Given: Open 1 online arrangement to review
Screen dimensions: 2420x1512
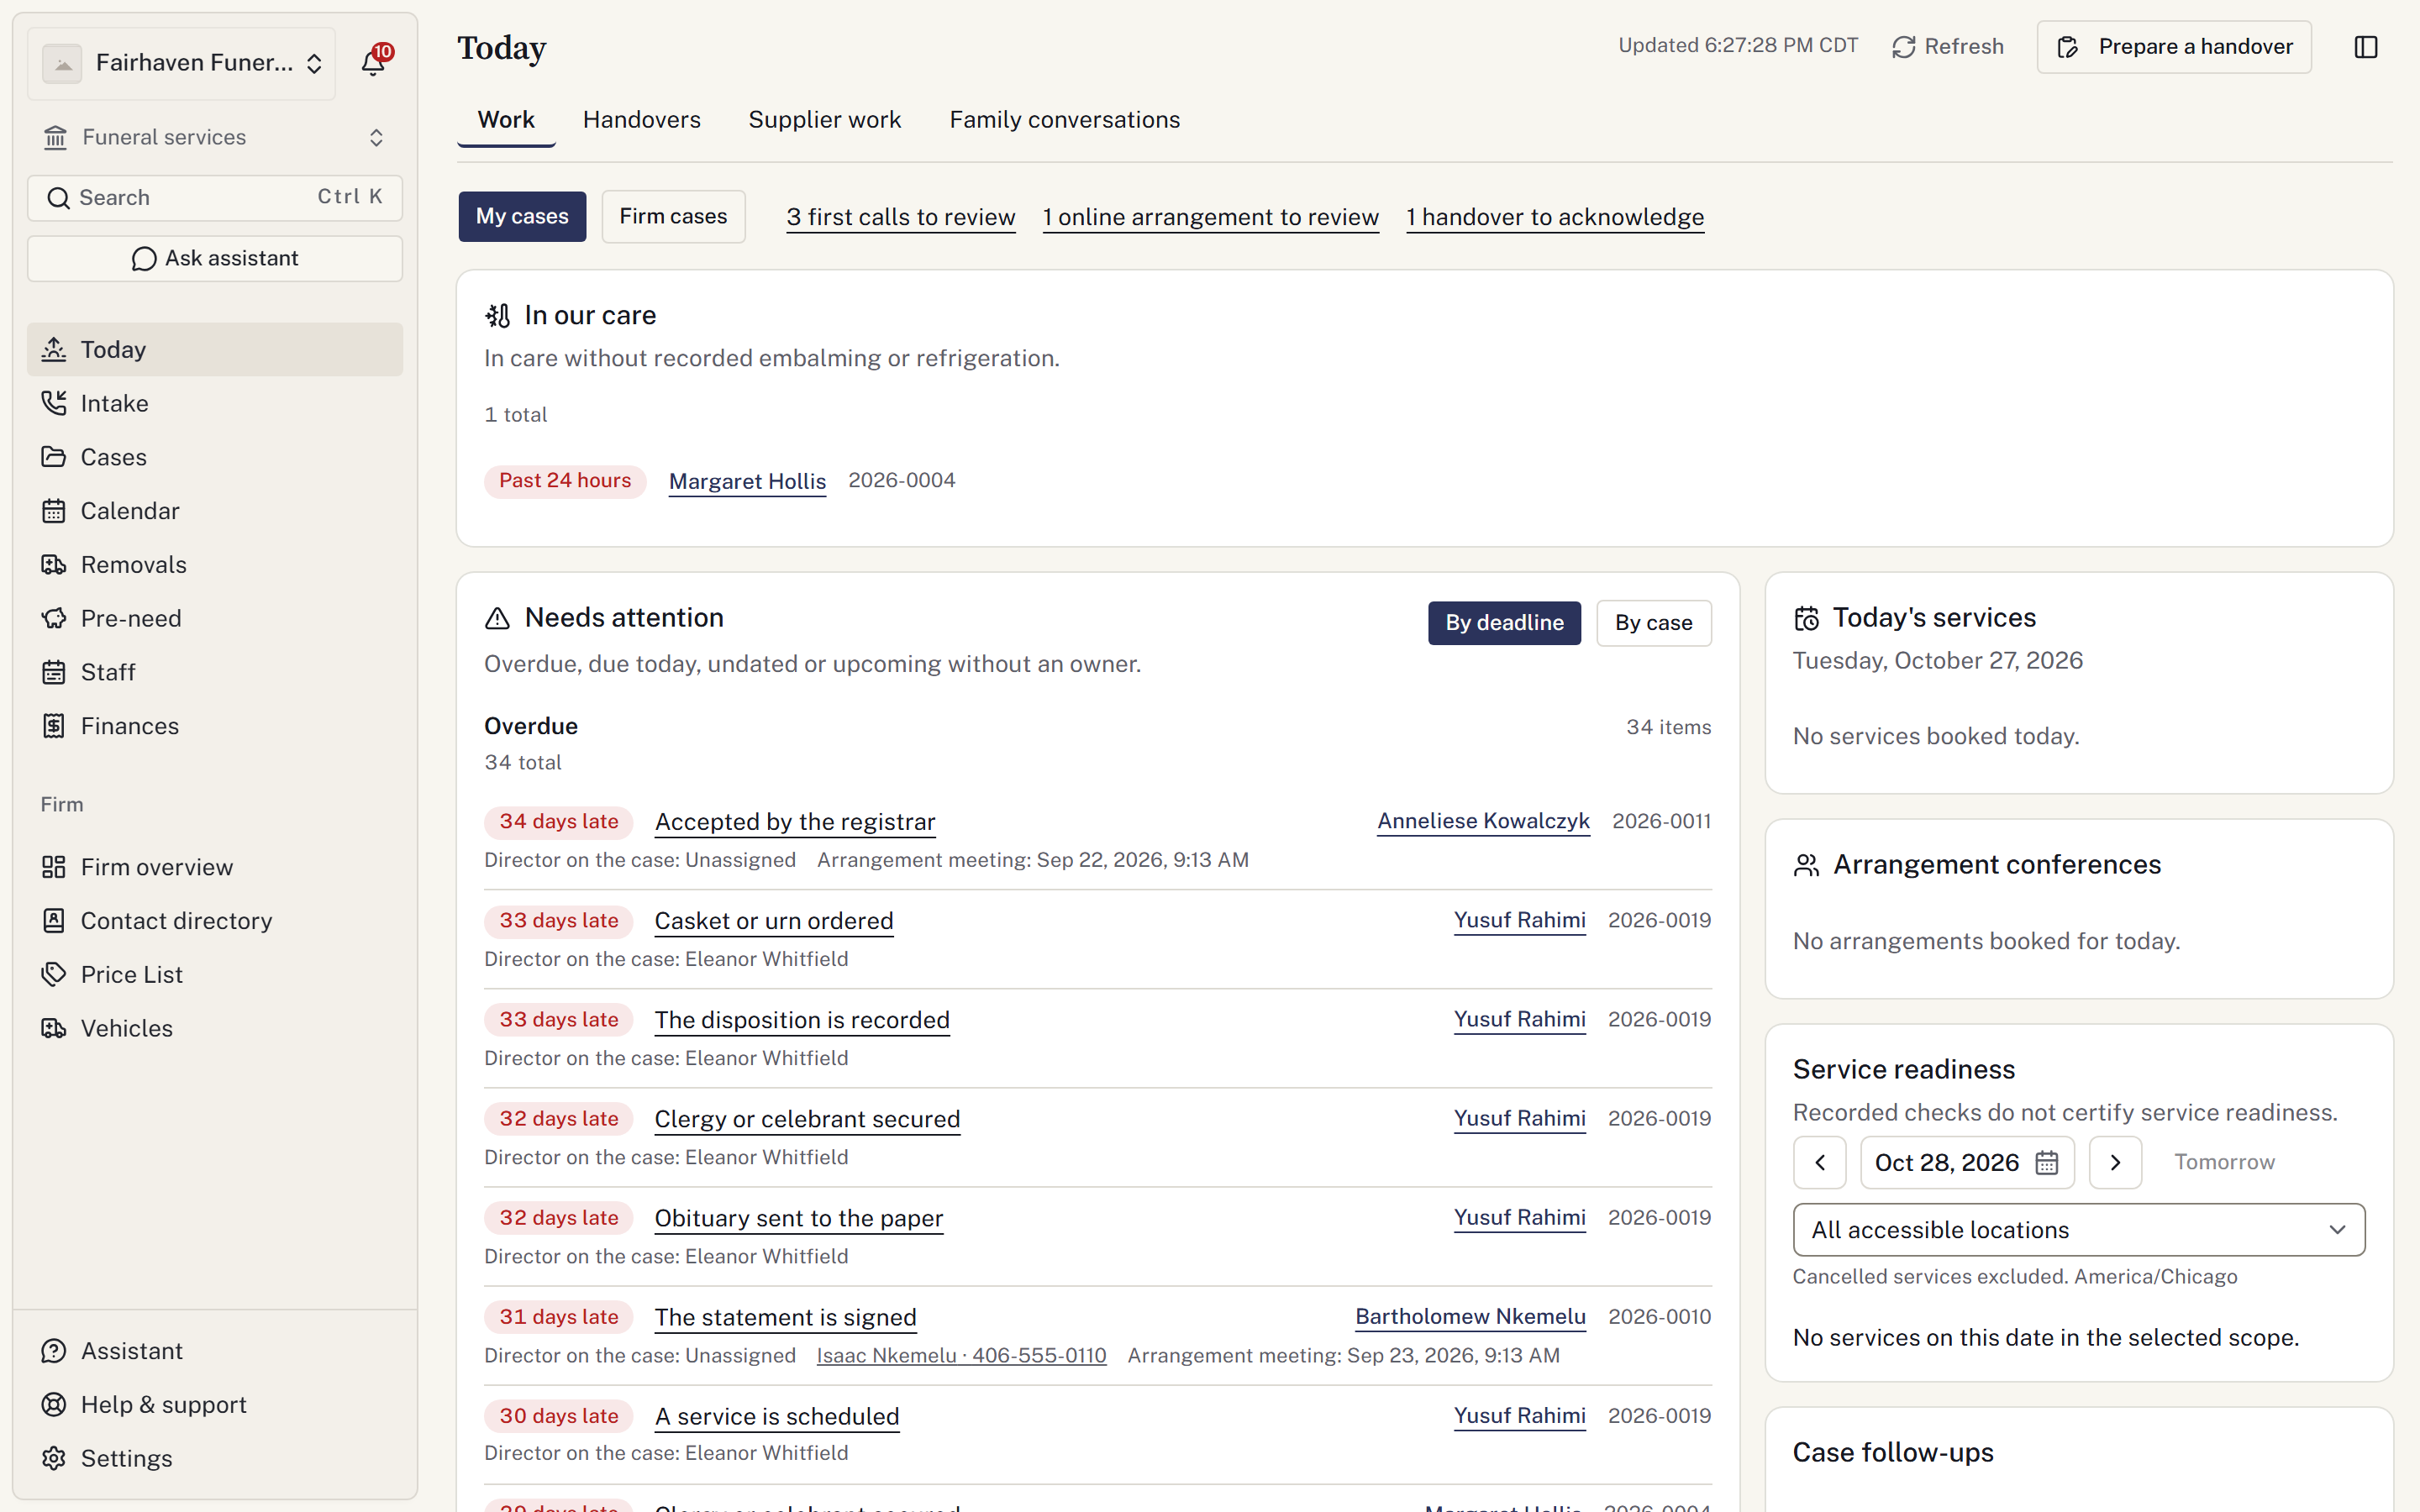Looking at the screenshot, I should tap(1211, 217).
